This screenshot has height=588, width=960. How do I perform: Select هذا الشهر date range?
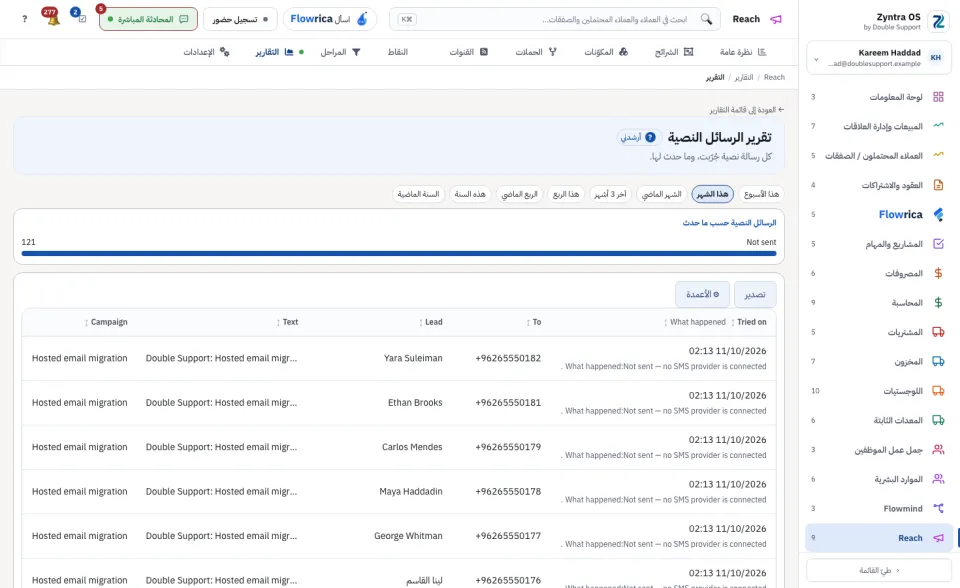click(x=713, y=194)
